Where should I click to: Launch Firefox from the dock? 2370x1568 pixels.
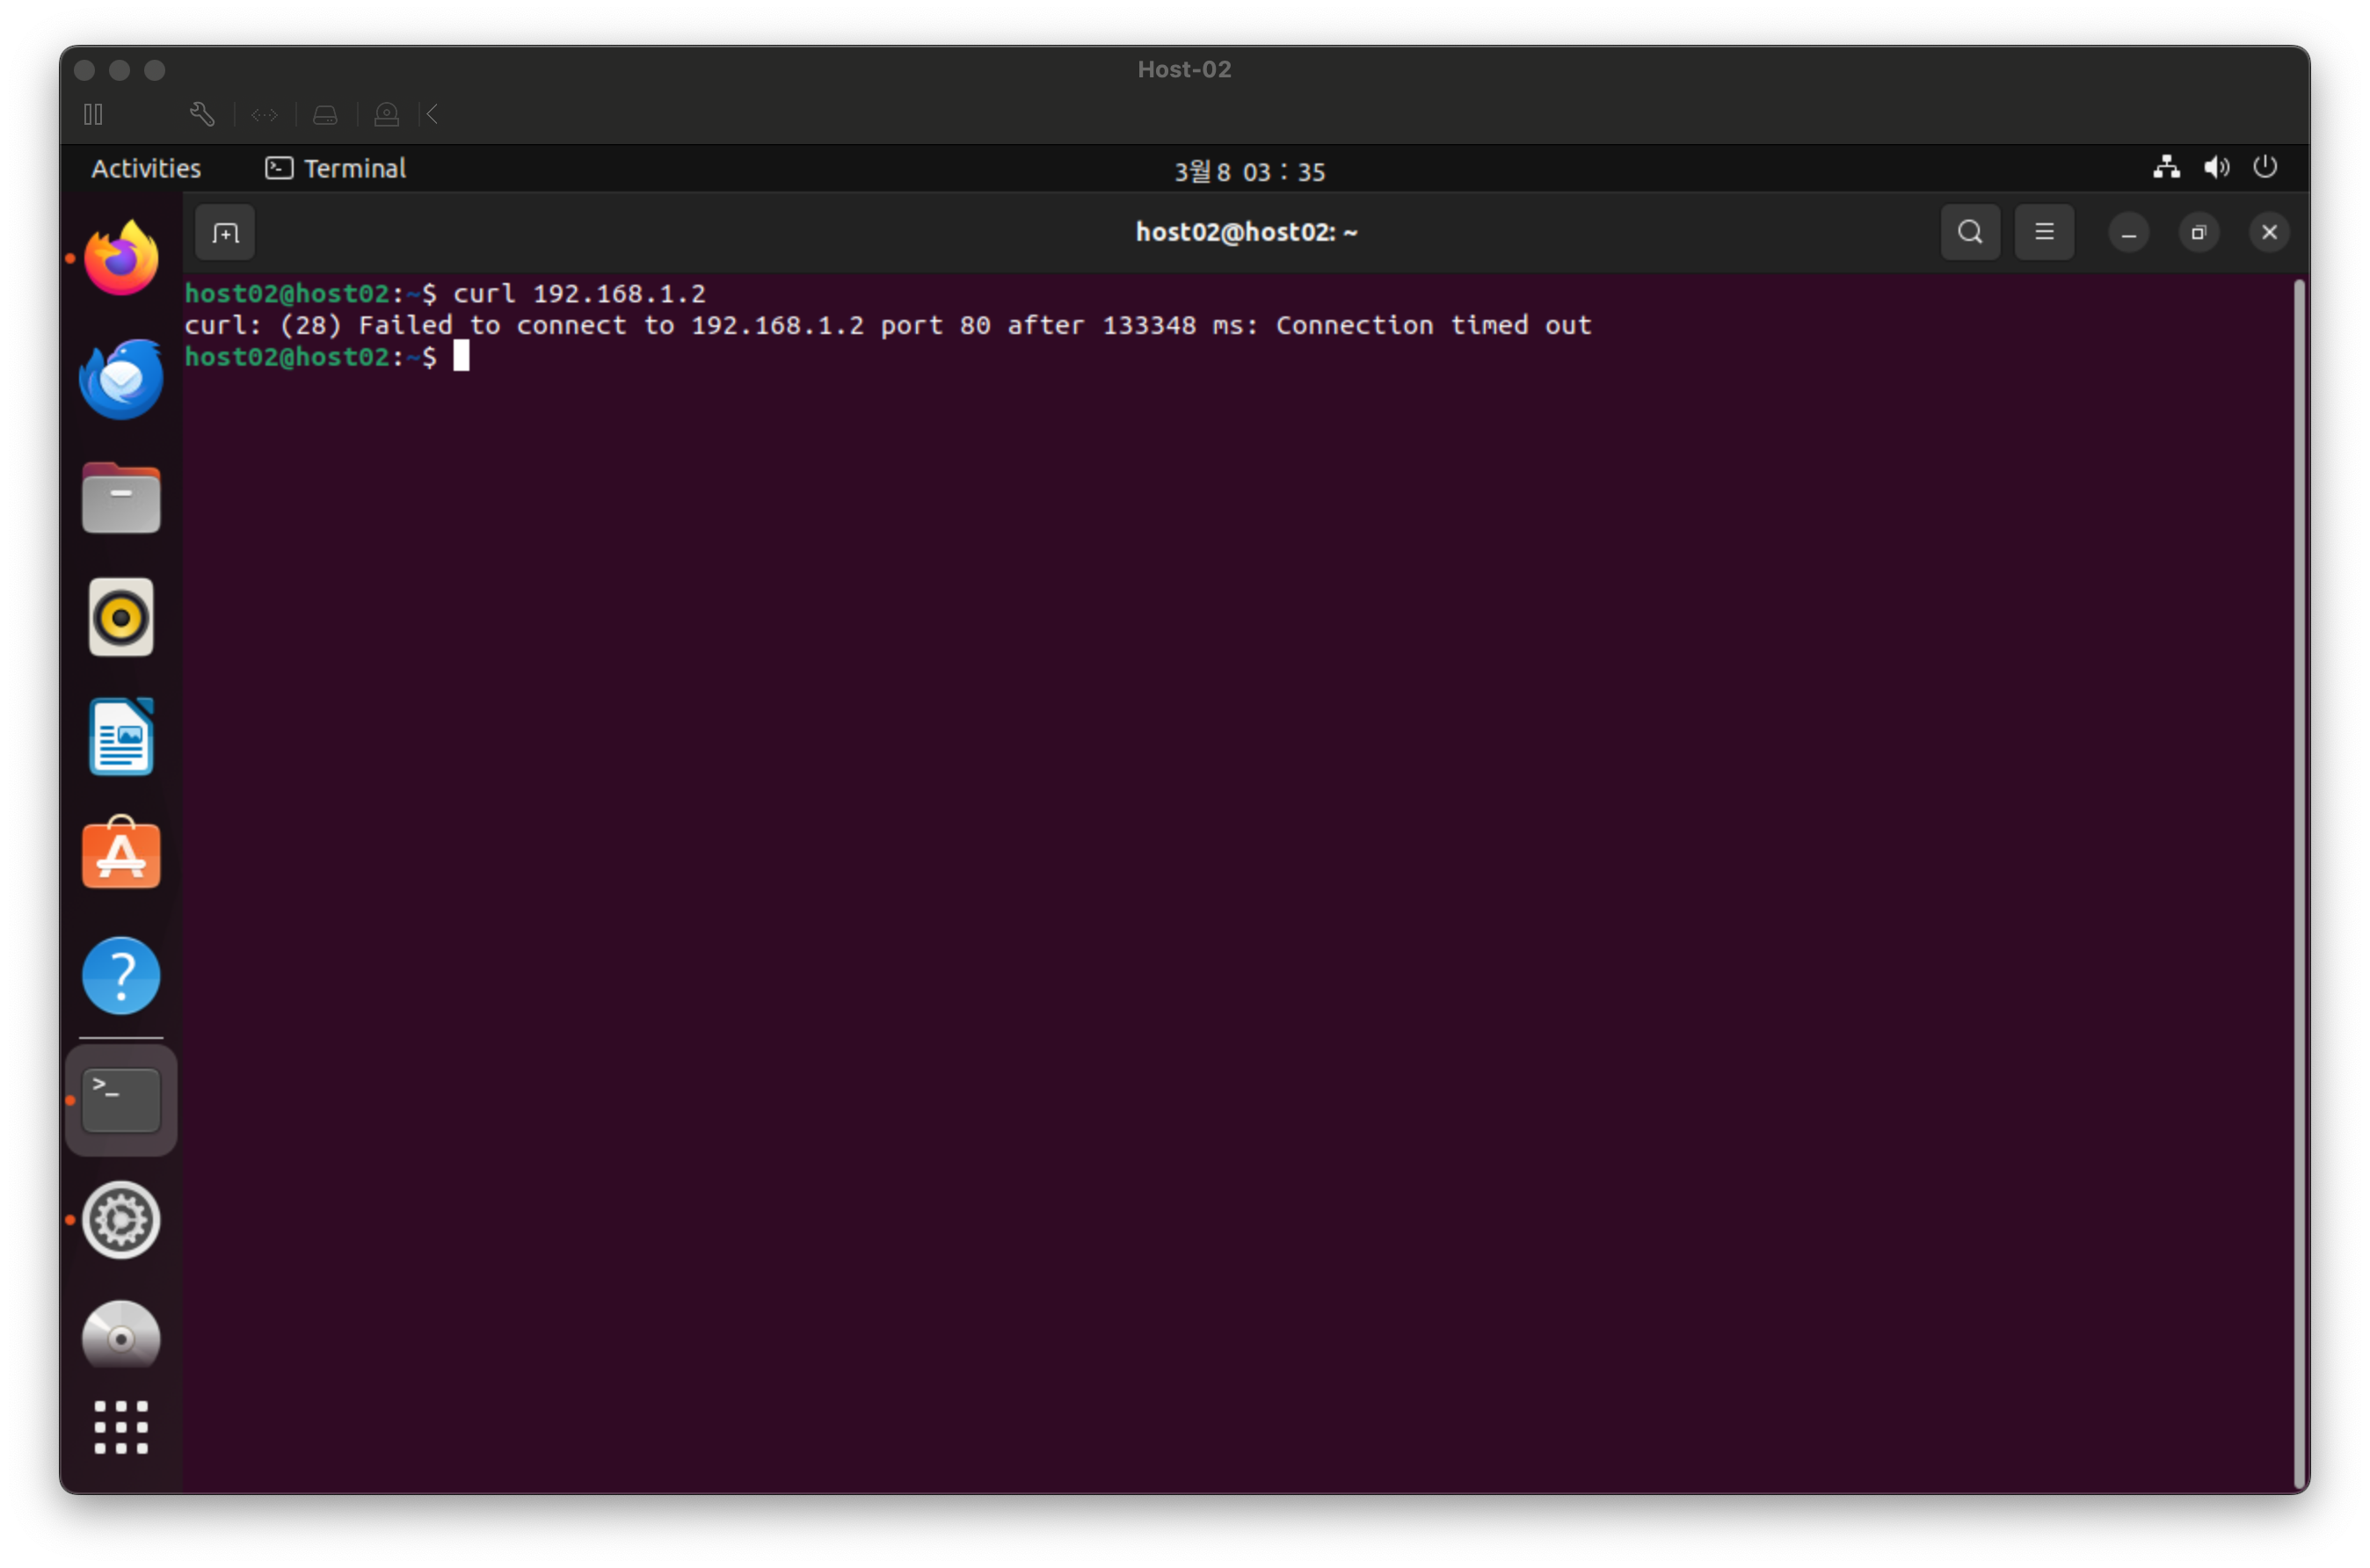tap(121, 259)
